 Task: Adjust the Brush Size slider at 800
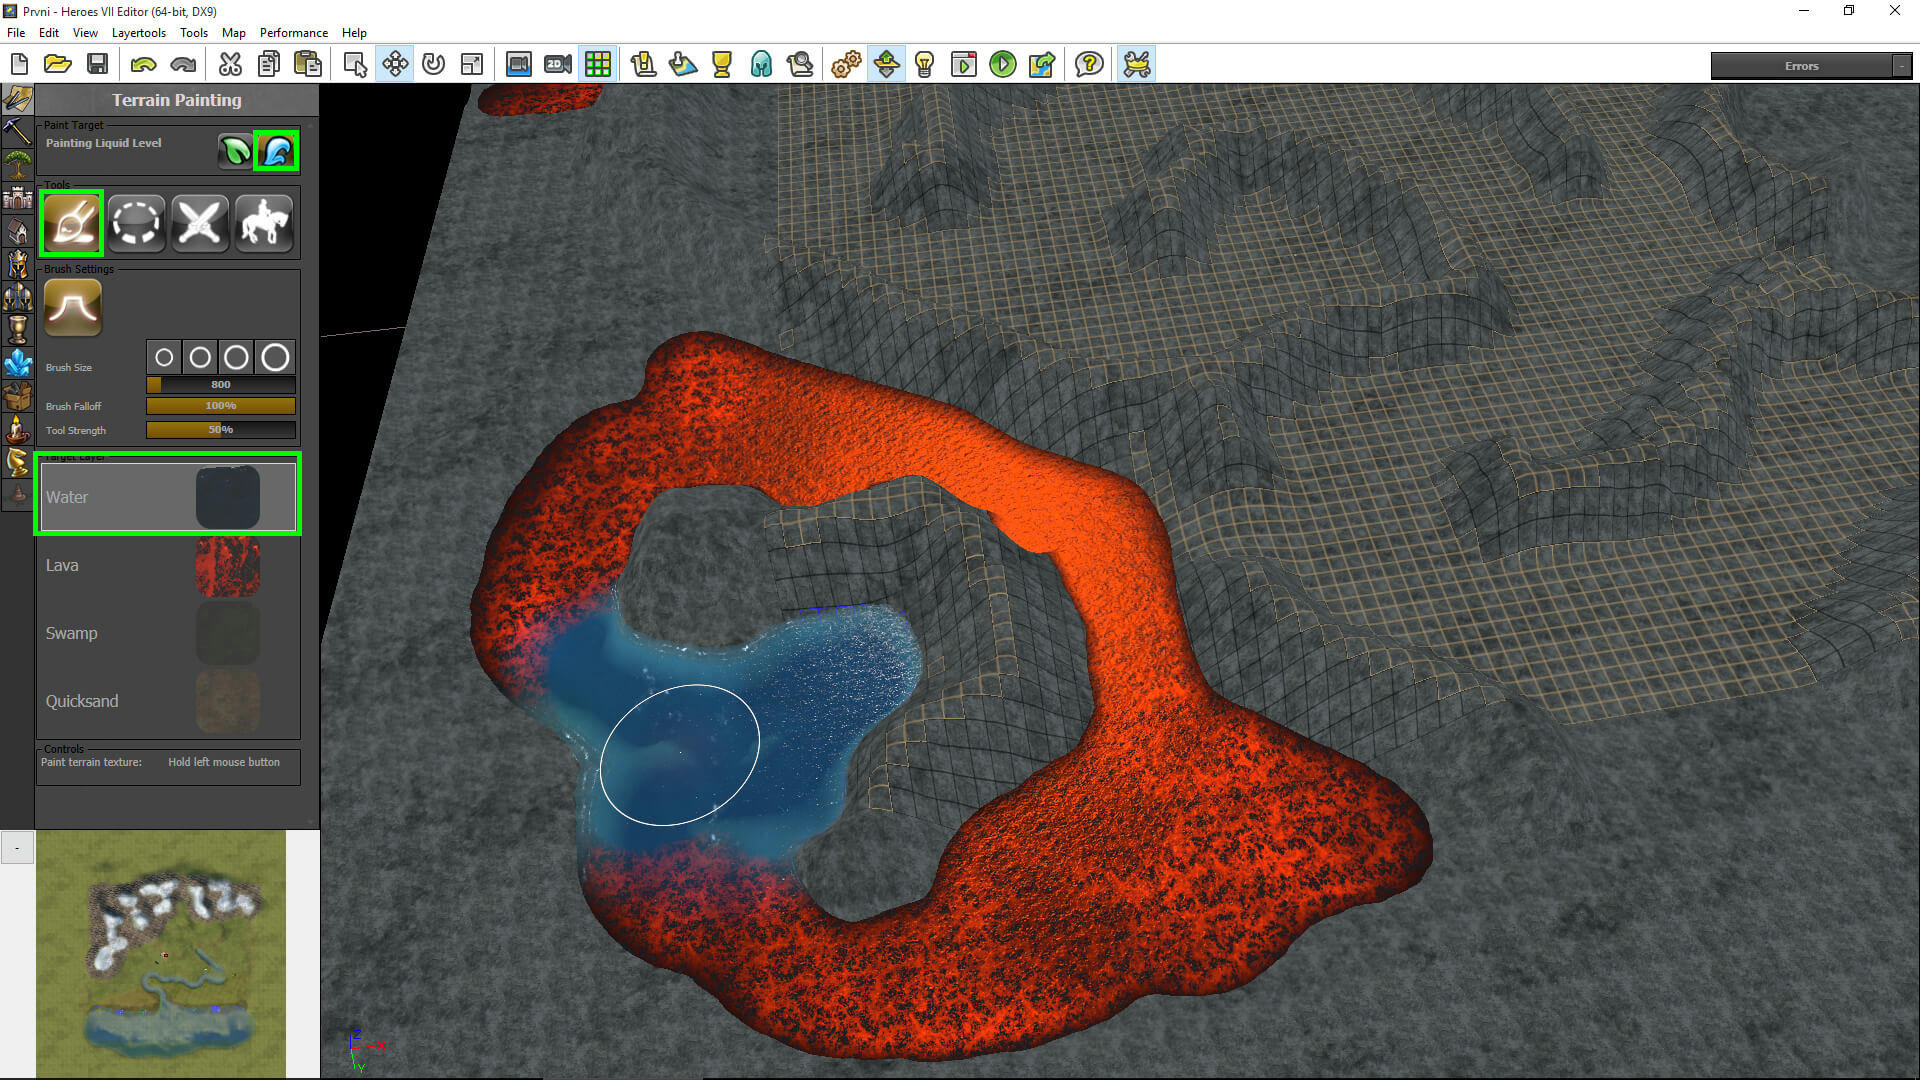221,385
